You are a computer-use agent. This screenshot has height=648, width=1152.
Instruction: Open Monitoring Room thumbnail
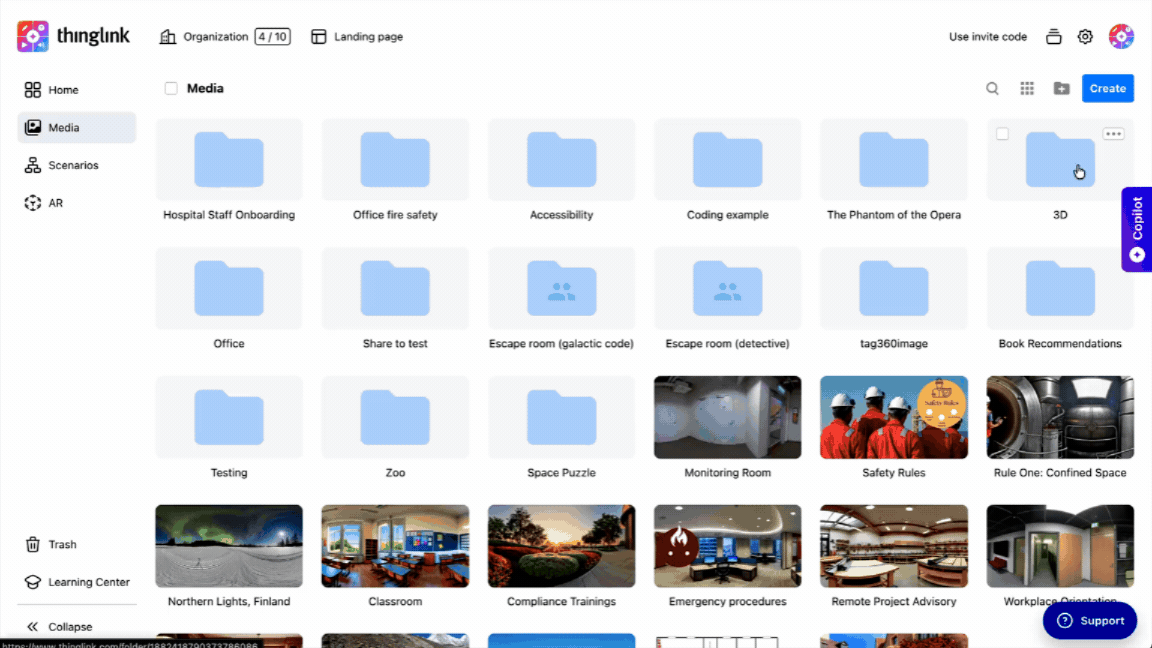(x=727, y=417)
